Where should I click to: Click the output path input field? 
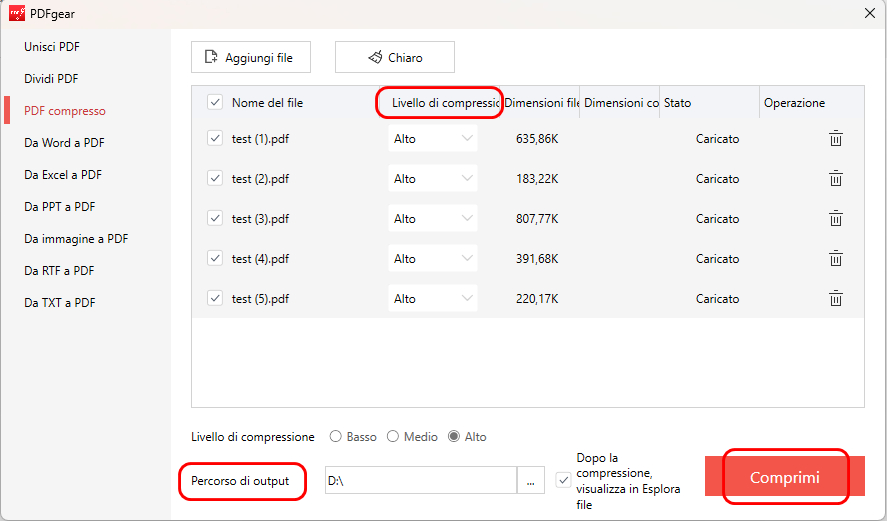point(420,481)
